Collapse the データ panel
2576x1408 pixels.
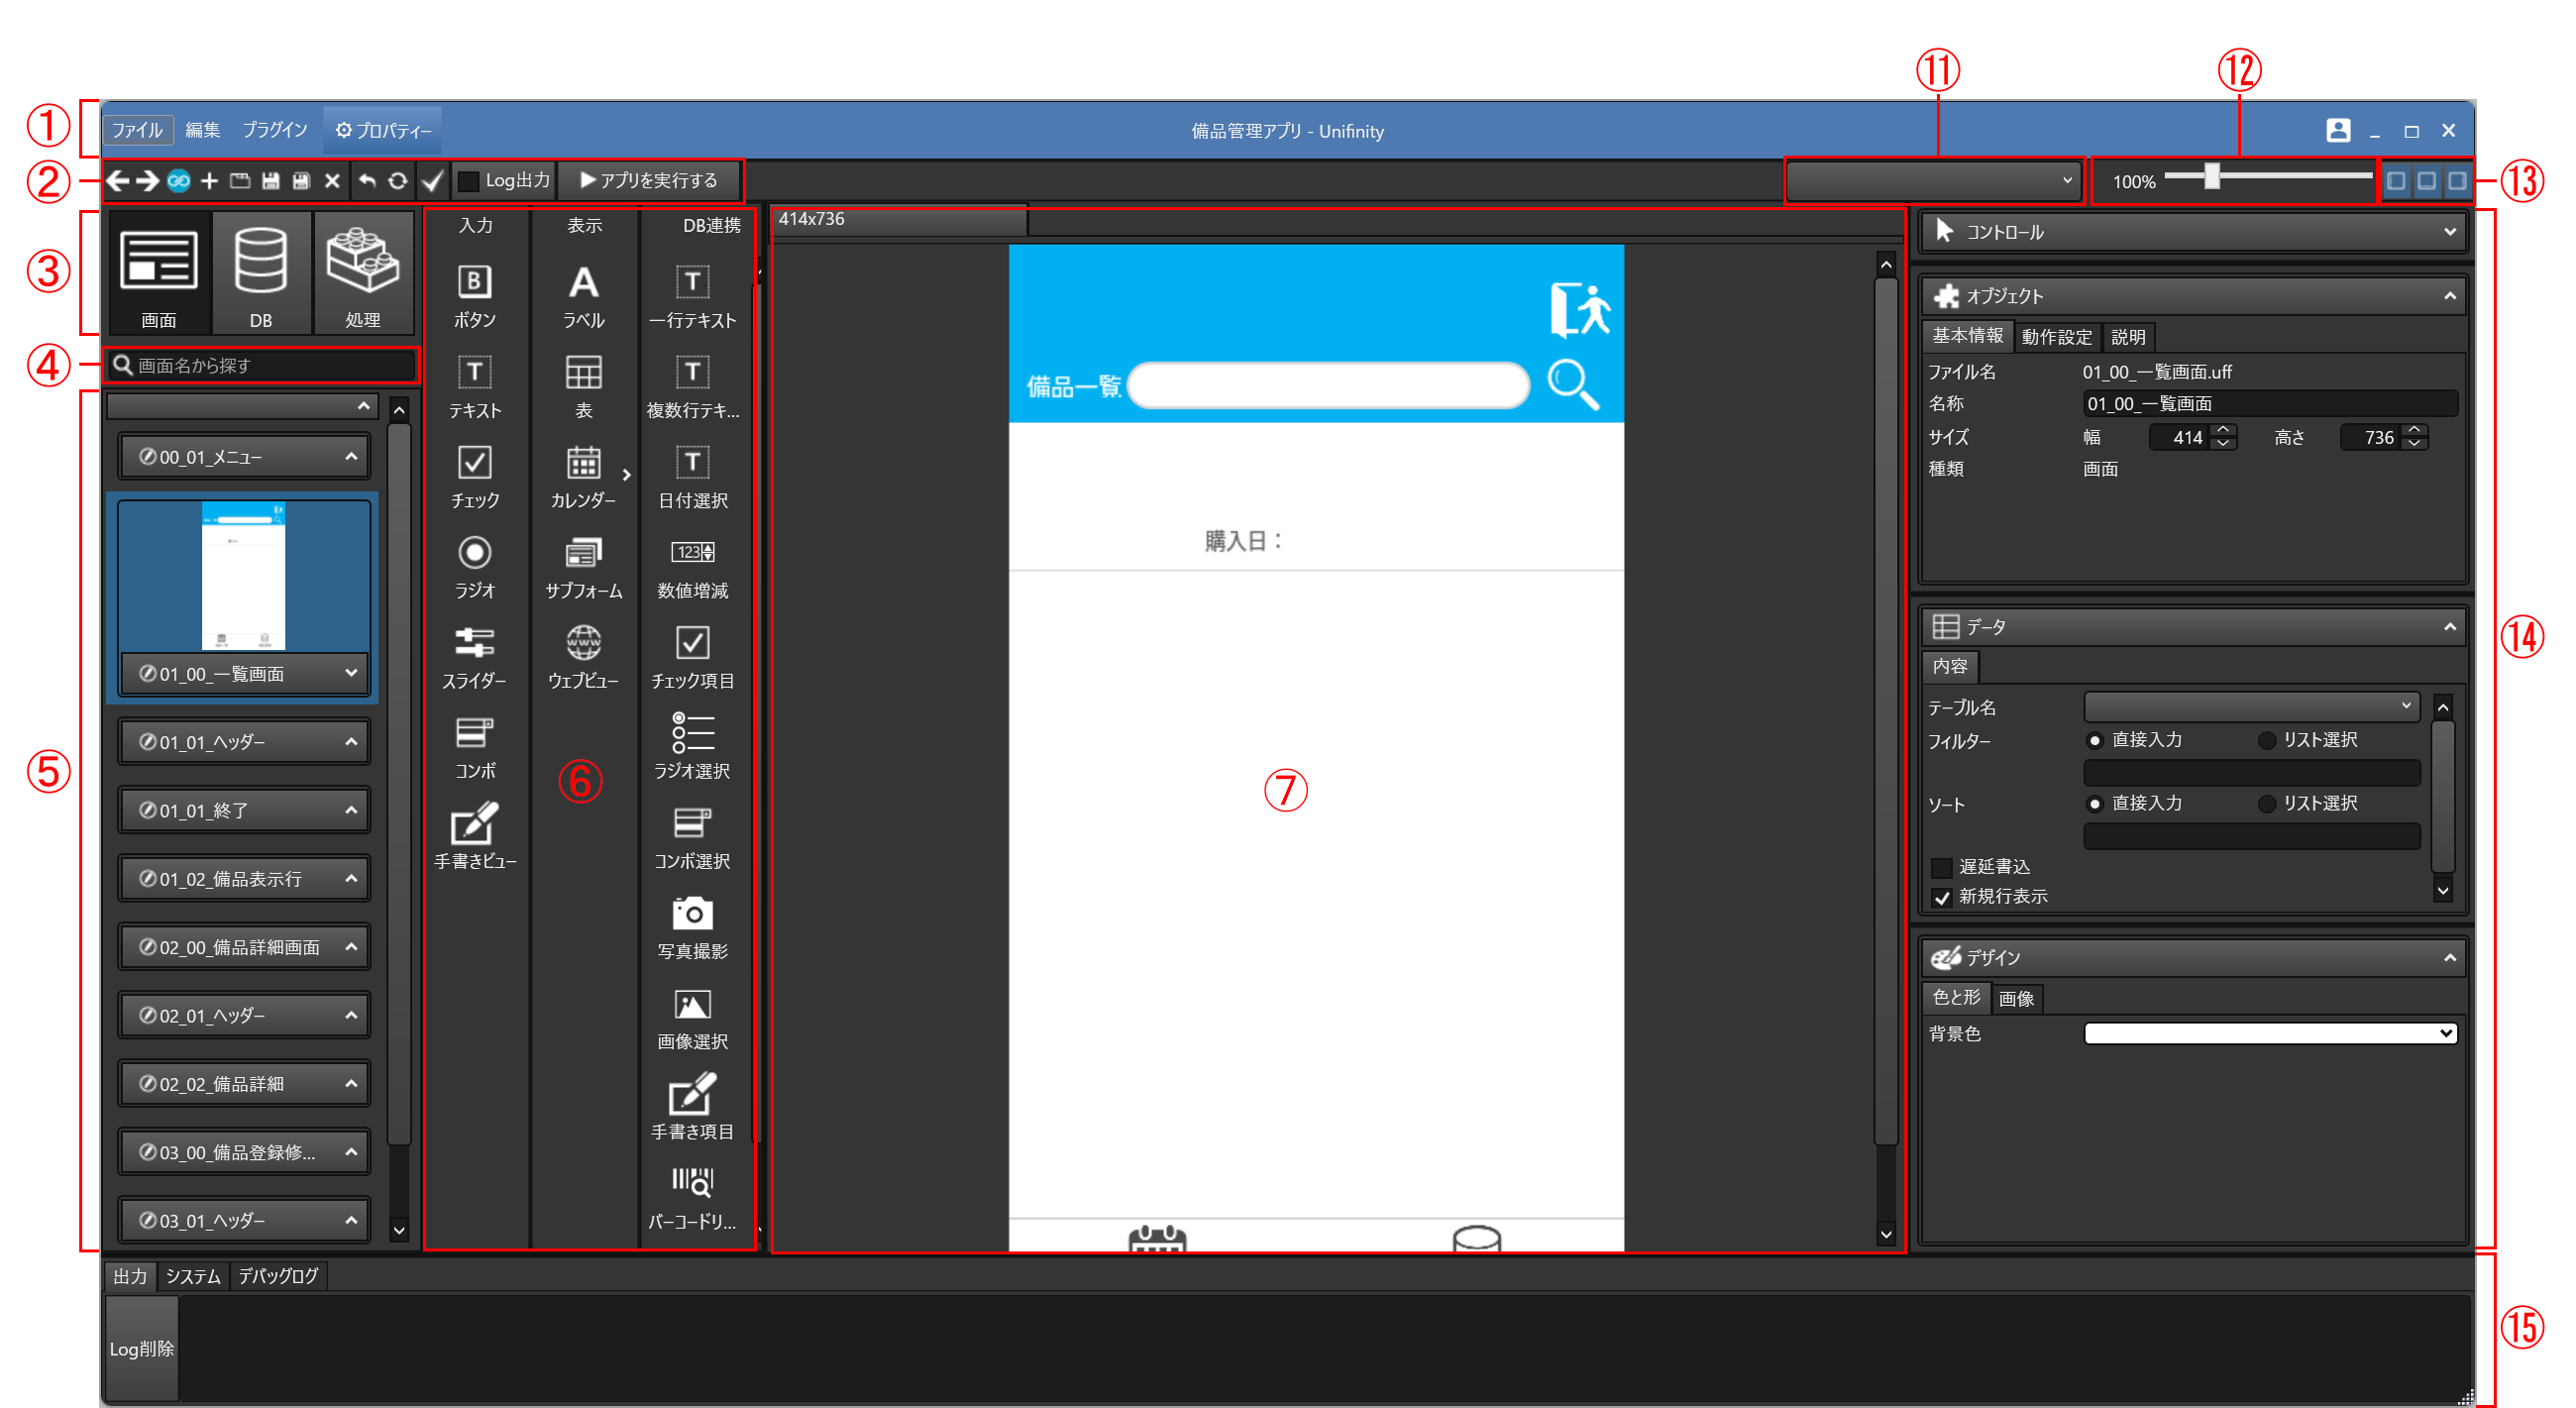2450,627
